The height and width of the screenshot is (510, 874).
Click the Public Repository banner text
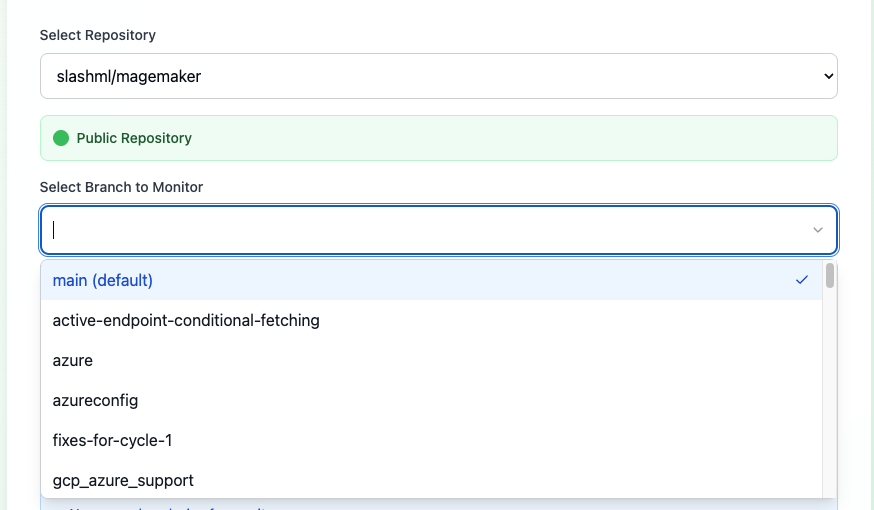(x=134, y=138)
